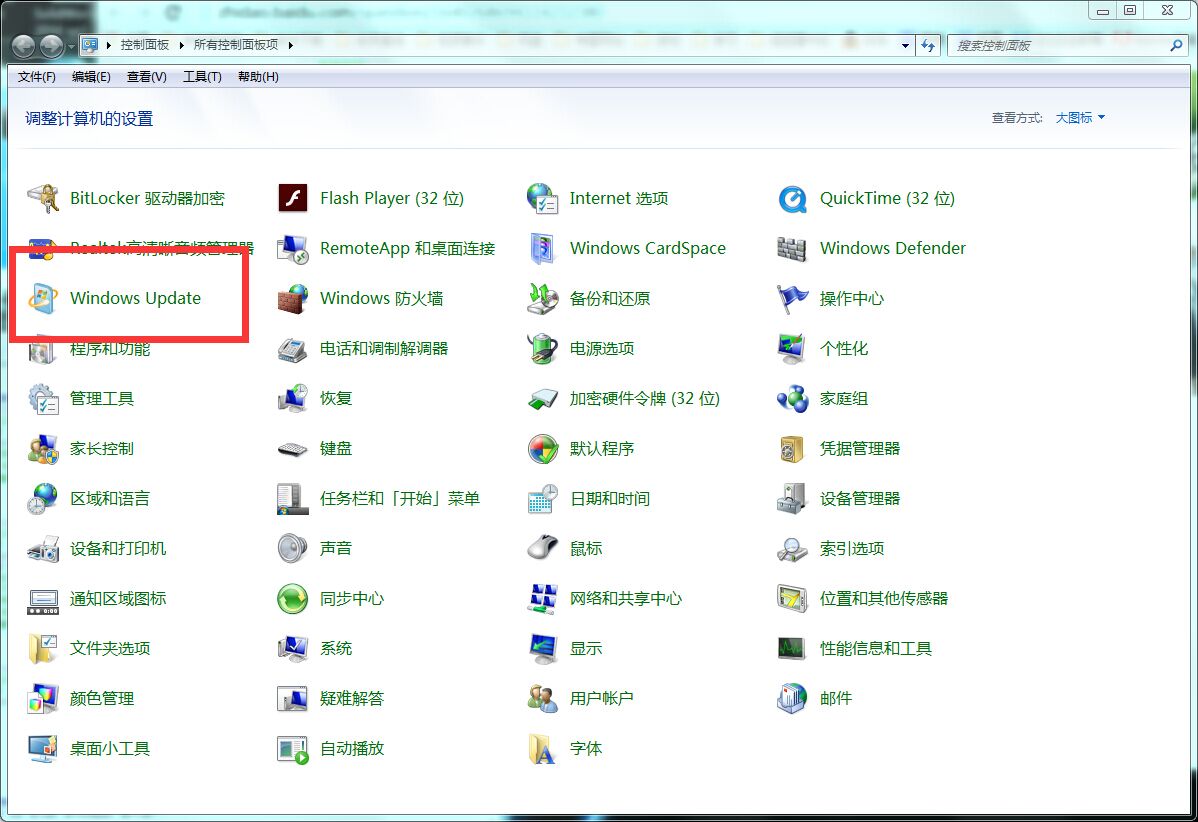Image resolution: width=1198 pixels, height=822 pixels.
Task: Click the Forward navigation button
Action: tap(52, 47)
